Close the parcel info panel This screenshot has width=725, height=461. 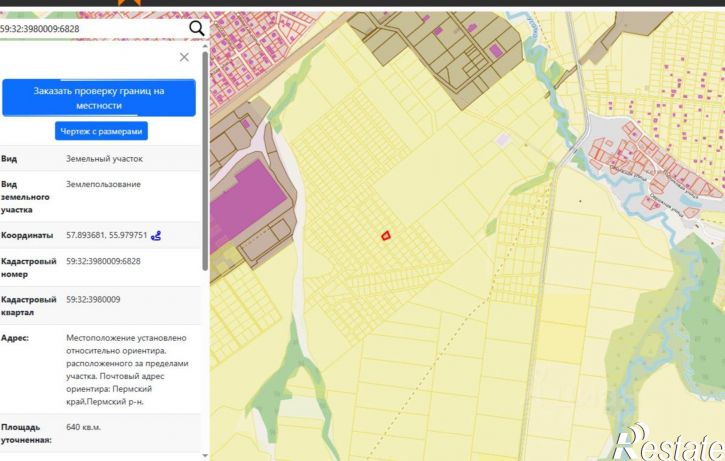tap(184, 57)
